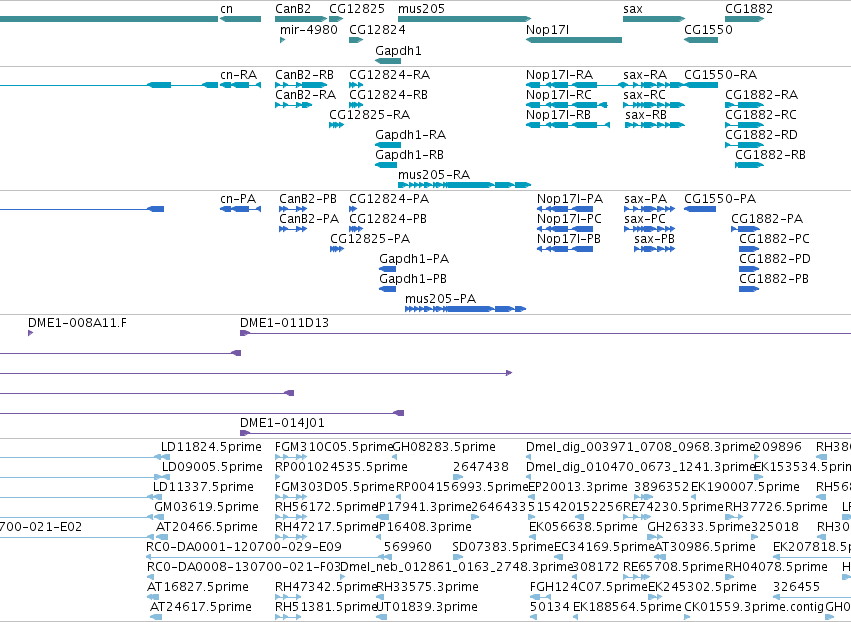Select the cn gene feature
This screenshot has width=851, height=622.
tap(240, 19)
